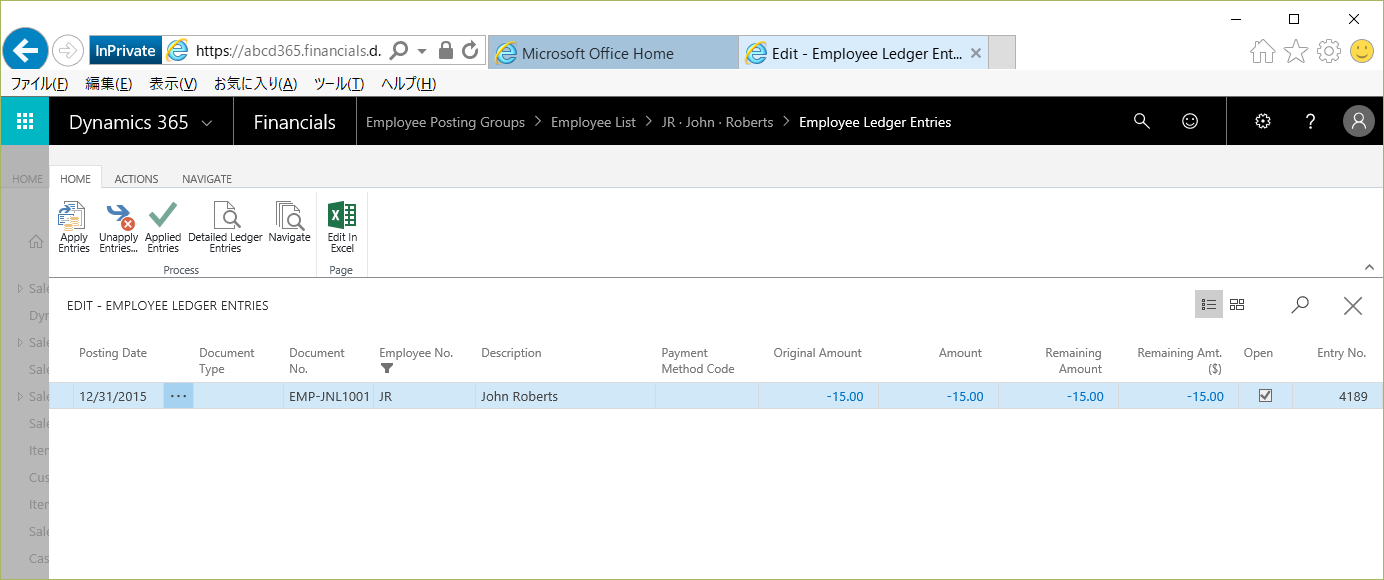Open the help question mark
Viewport: 1384px width, 580px height.
pos(1311,121)
